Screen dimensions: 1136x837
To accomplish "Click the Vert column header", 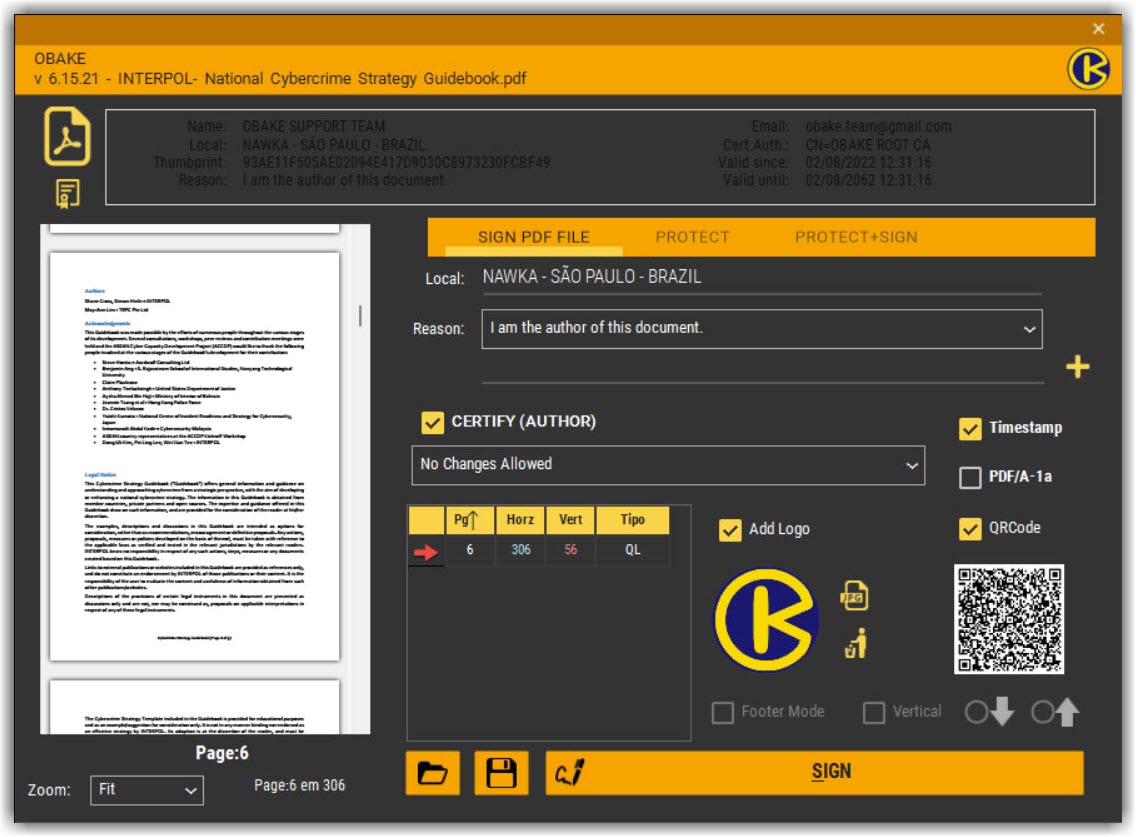I will (570, 520).
